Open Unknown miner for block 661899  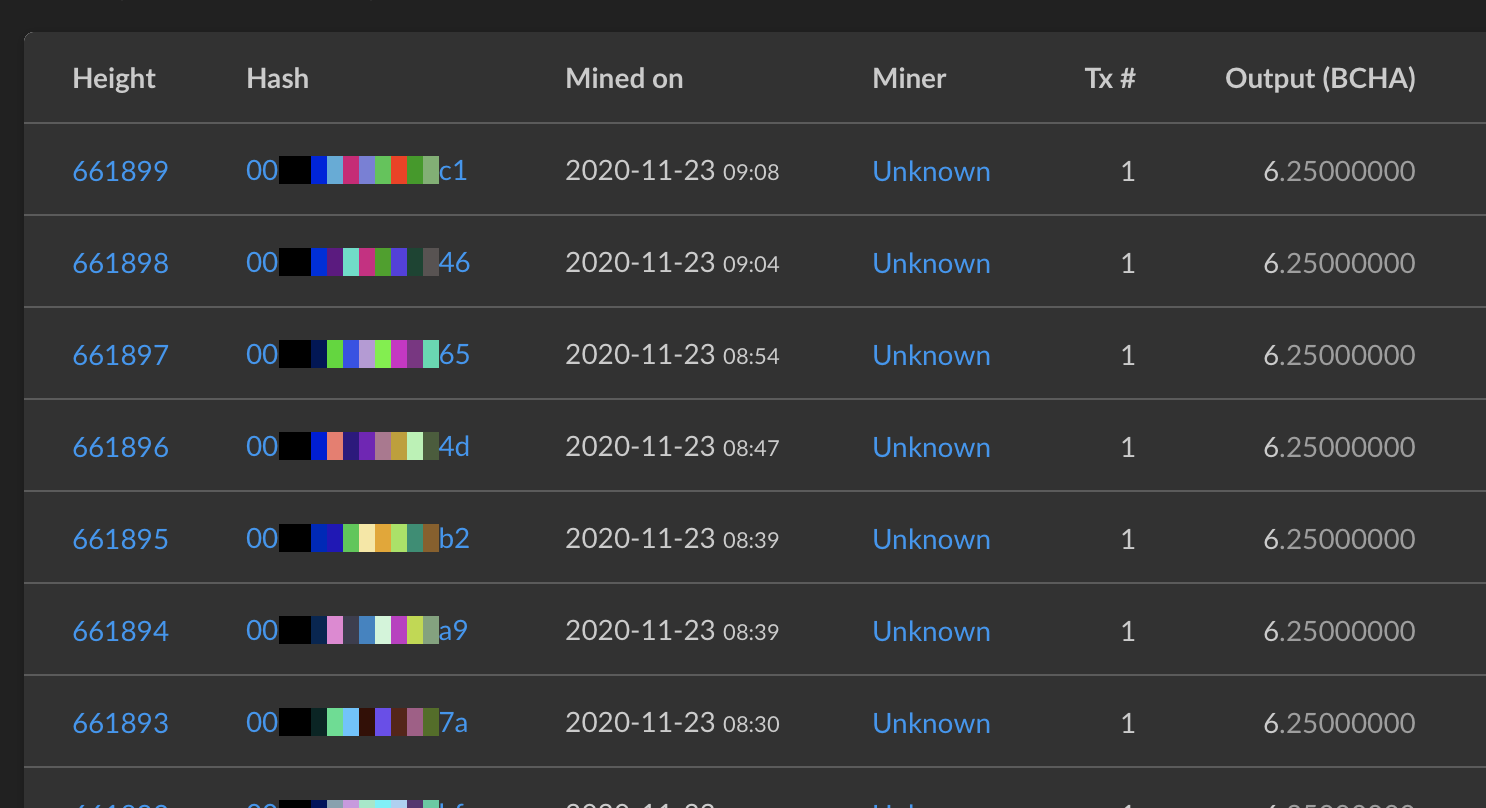(x=931, y=171)
